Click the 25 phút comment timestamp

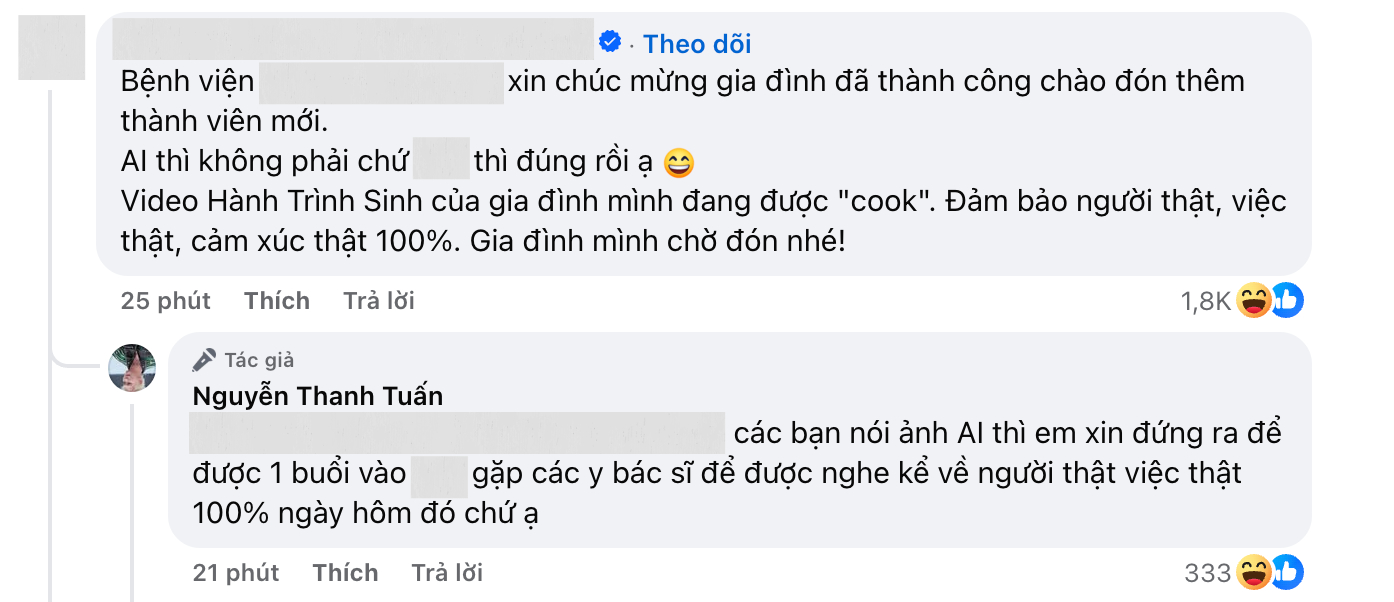165,300
